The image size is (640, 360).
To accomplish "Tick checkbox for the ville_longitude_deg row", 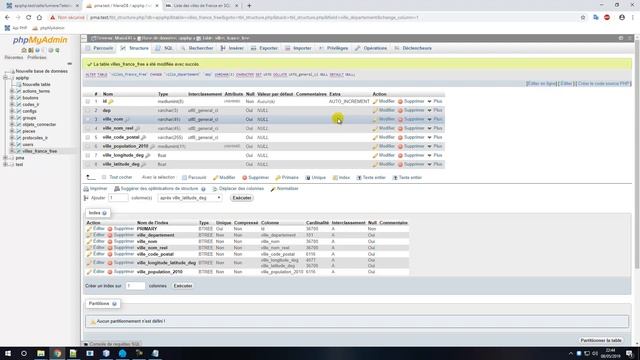I will (88, 155).
